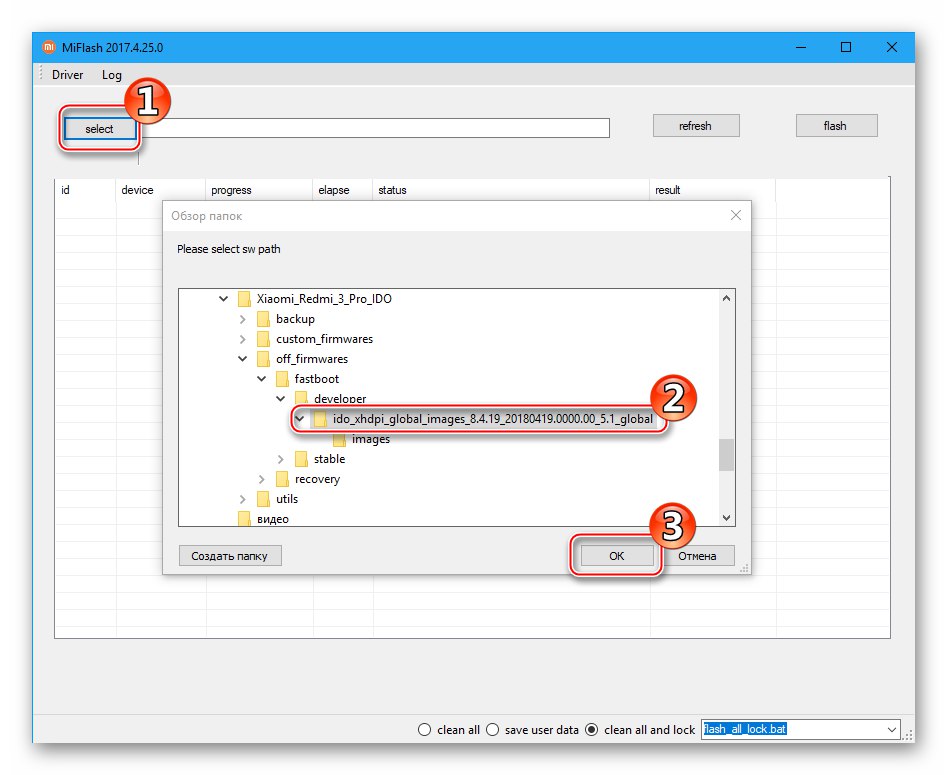Viewport: 947px width, 775px height.
Task: Select the developer folder name
Action: (x=340, y=399)
